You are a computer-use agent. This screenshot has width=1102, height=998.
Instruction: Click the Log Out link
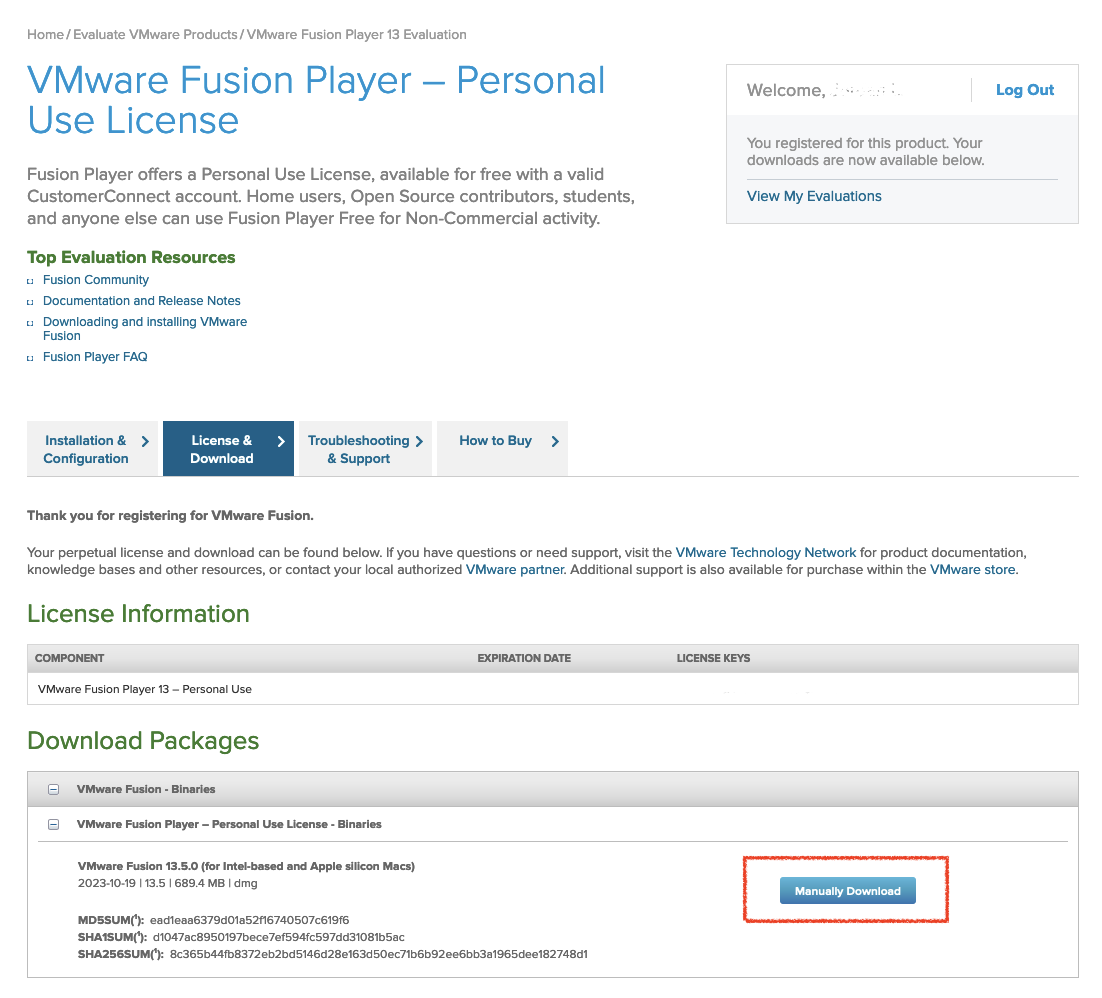tap(1024, 90)
